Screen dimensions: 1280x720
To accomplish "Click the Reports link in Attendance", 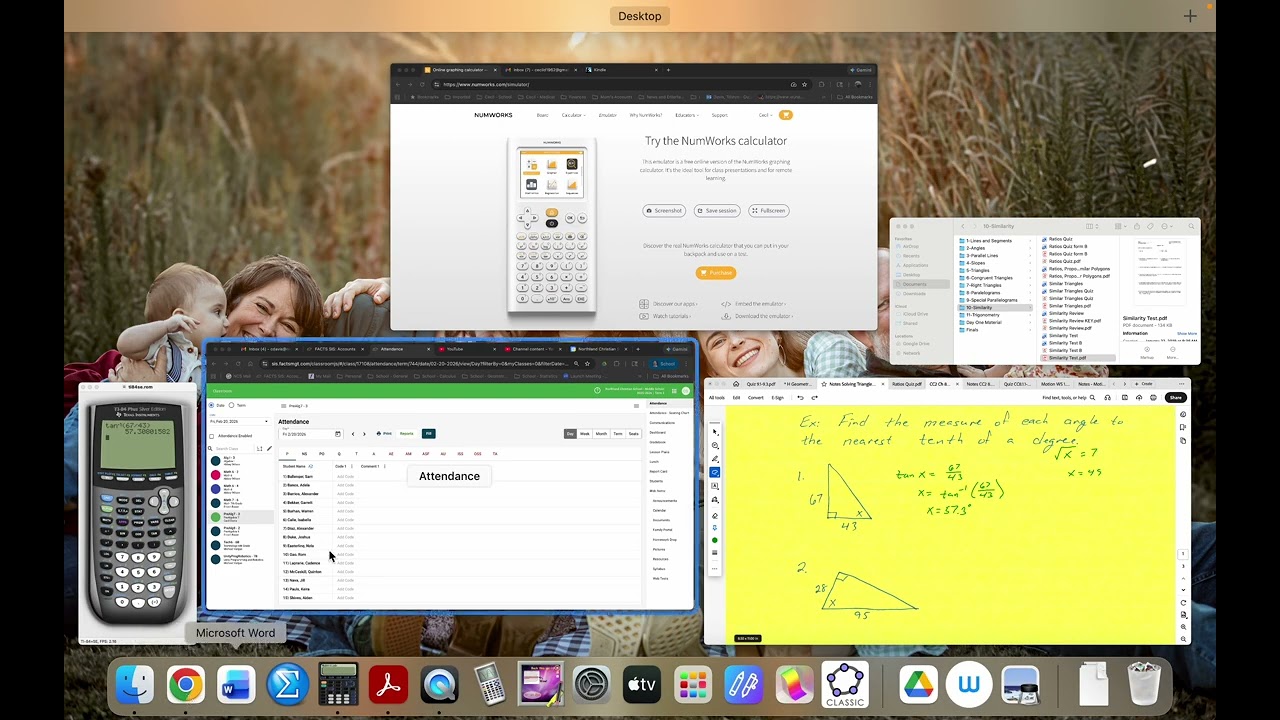I will tap(407, 434).
